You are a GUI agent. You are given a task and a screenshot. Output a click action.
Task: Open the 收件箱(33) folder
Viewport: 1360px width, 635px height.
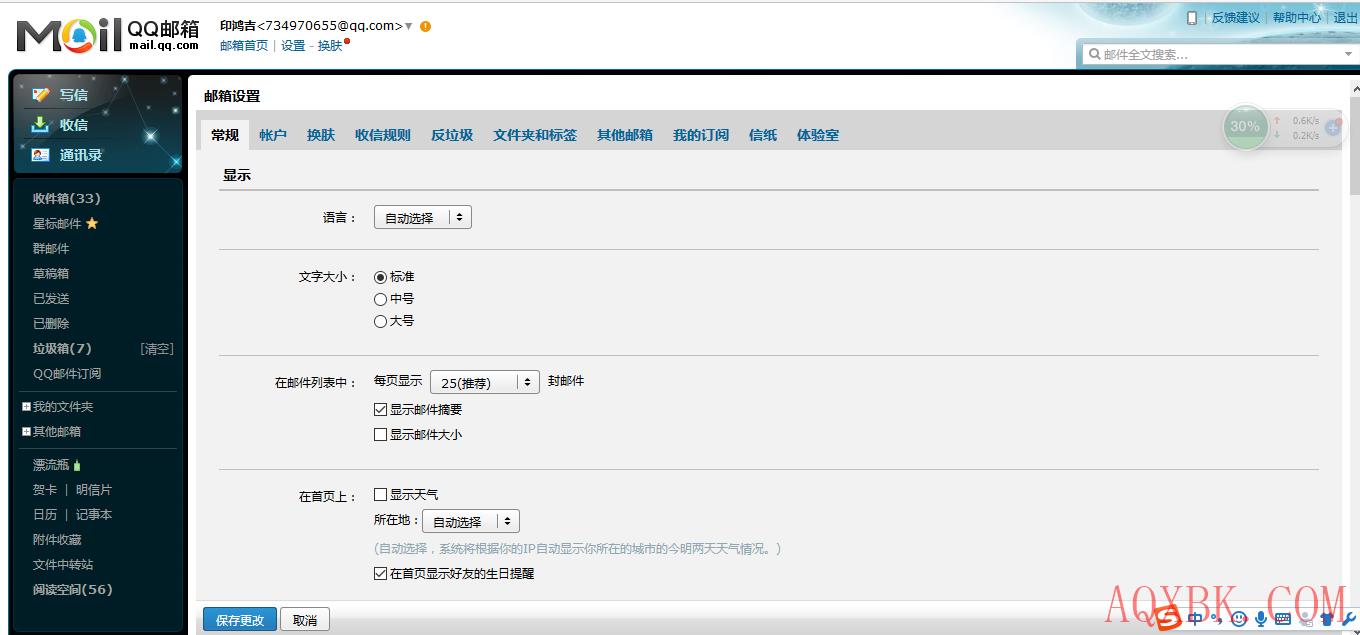(x=67, y=198)
